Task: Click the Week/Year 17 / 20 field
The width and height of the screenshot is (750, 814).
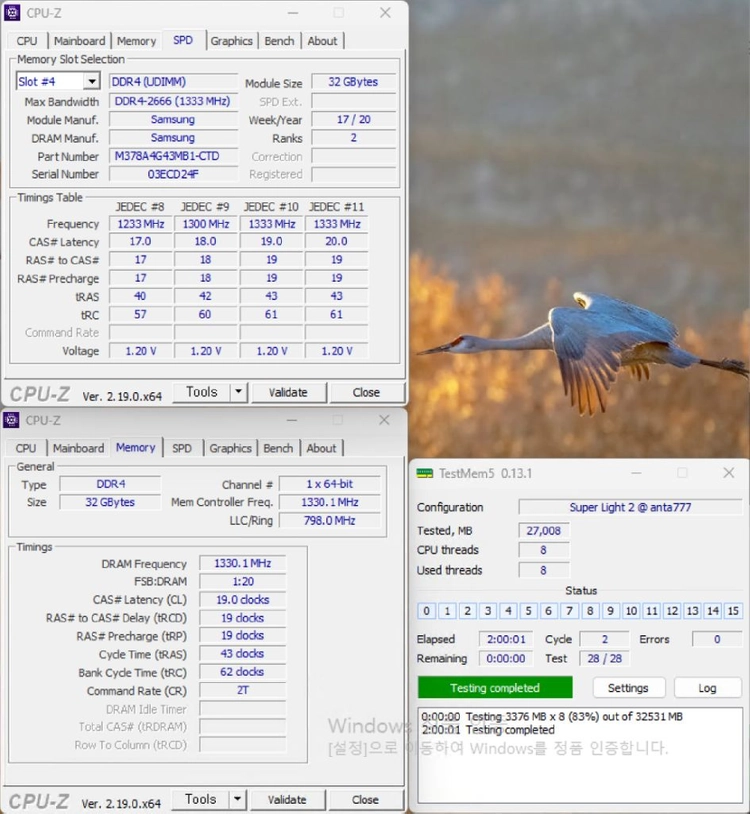Action: pyautogui.click(x=353, y=119)
